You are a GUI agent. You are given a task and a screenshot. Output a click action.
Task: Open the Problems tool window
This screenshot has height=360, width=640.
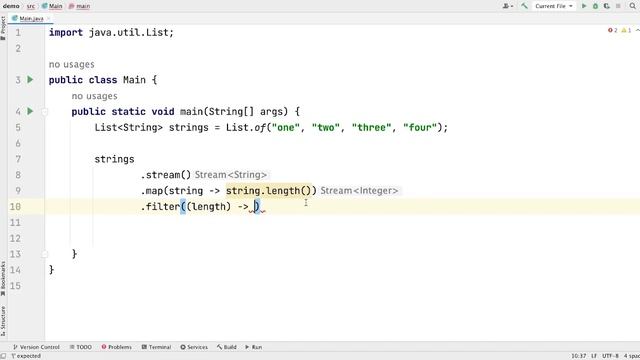click(116, 347)
